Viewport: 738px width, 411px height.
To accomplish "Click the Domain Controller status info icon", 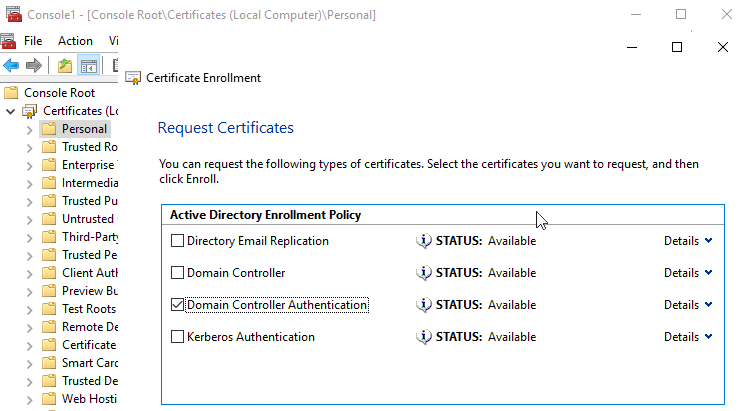I will (x=424, y=273).
